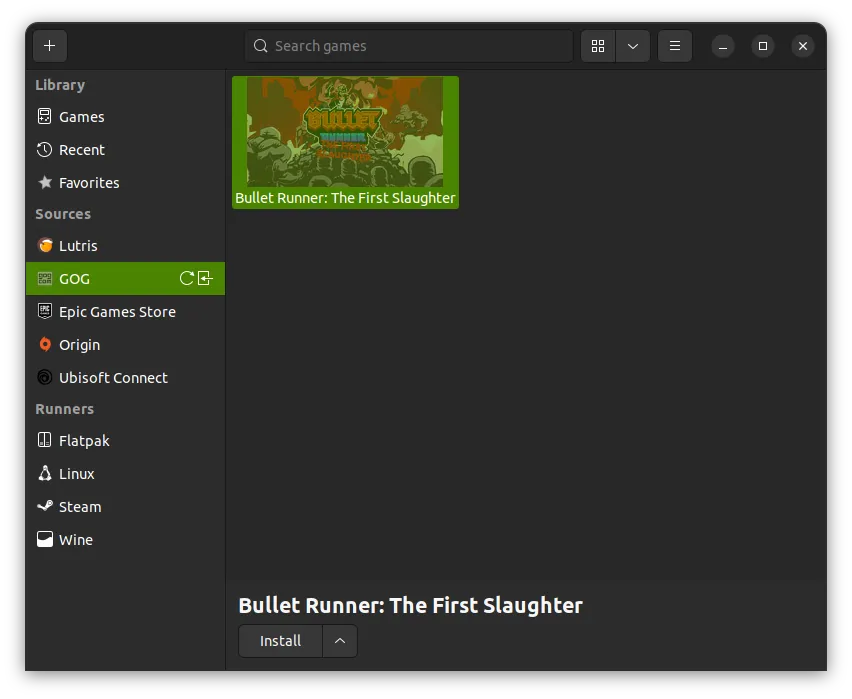This screenshot has width=852, height=699.
Task: Click the GOG disconnect icon
Action: [206, 279]
